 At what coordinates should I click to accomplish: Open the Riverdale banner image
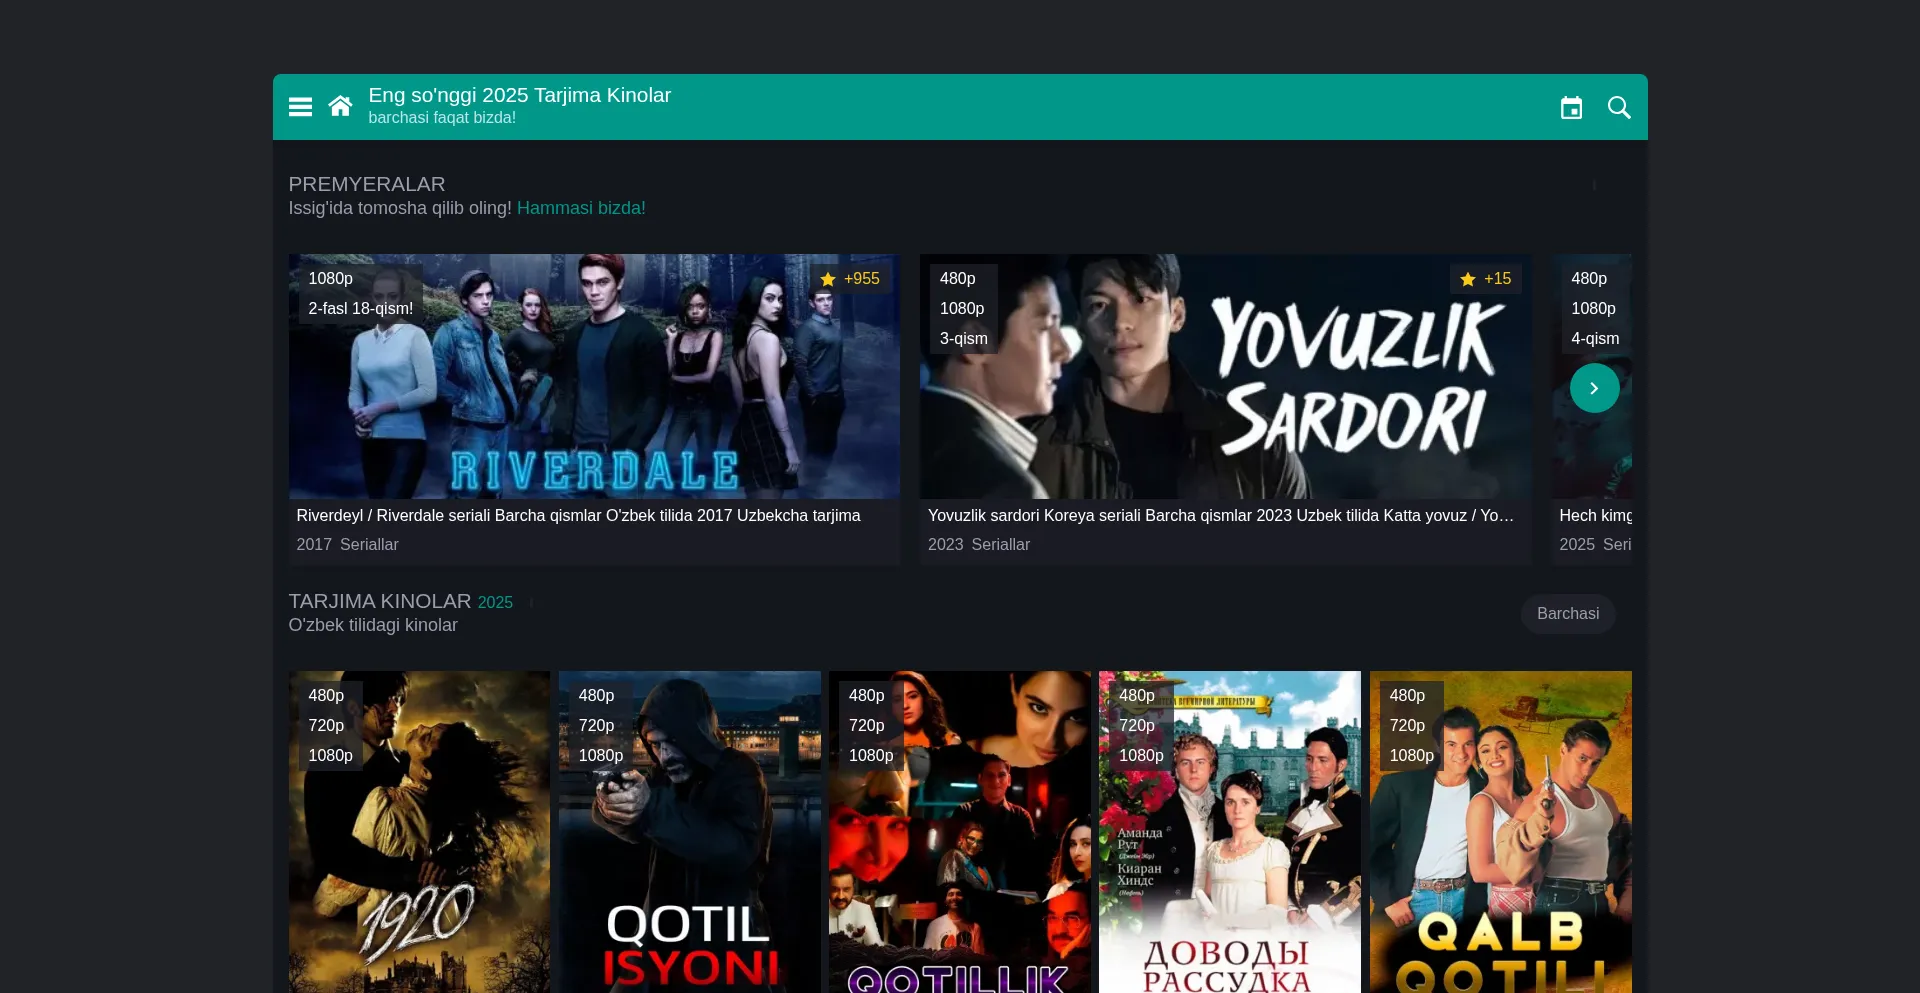pyautogui.click(x=594, y=376)
